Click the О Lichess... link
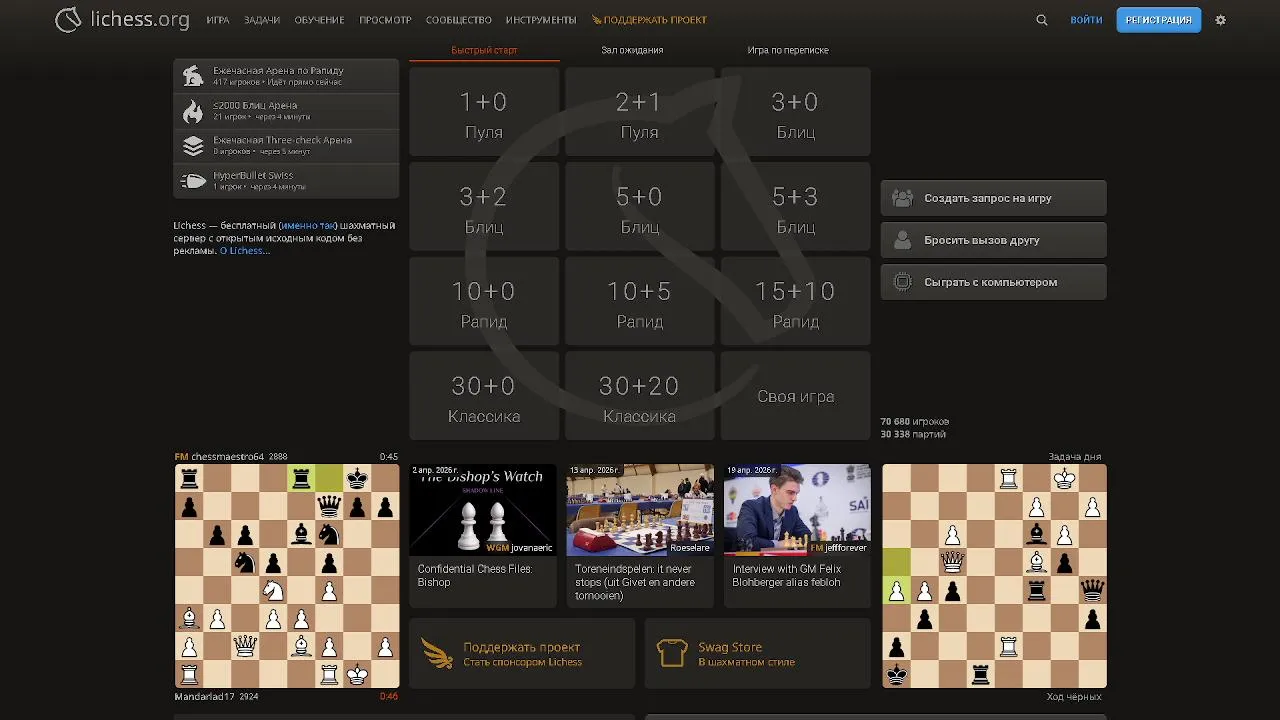This screenshot has width=1280, height=720. (x=245, y=251)
